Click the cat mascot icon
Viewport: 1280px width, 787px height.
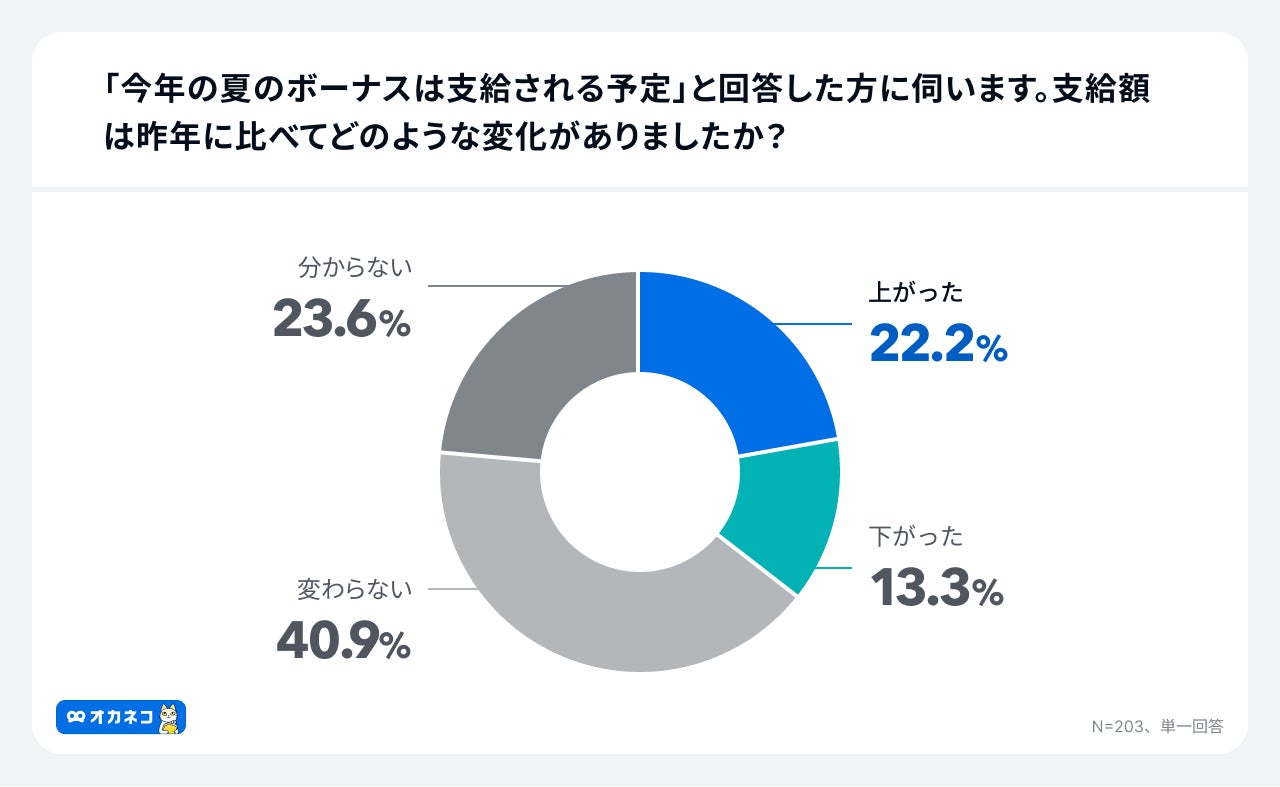(169, 718)
